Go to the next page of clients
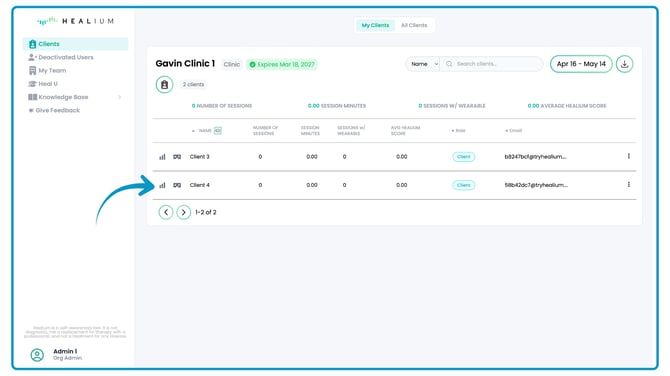This screenshot has width=670, height=376. point(183,212)
